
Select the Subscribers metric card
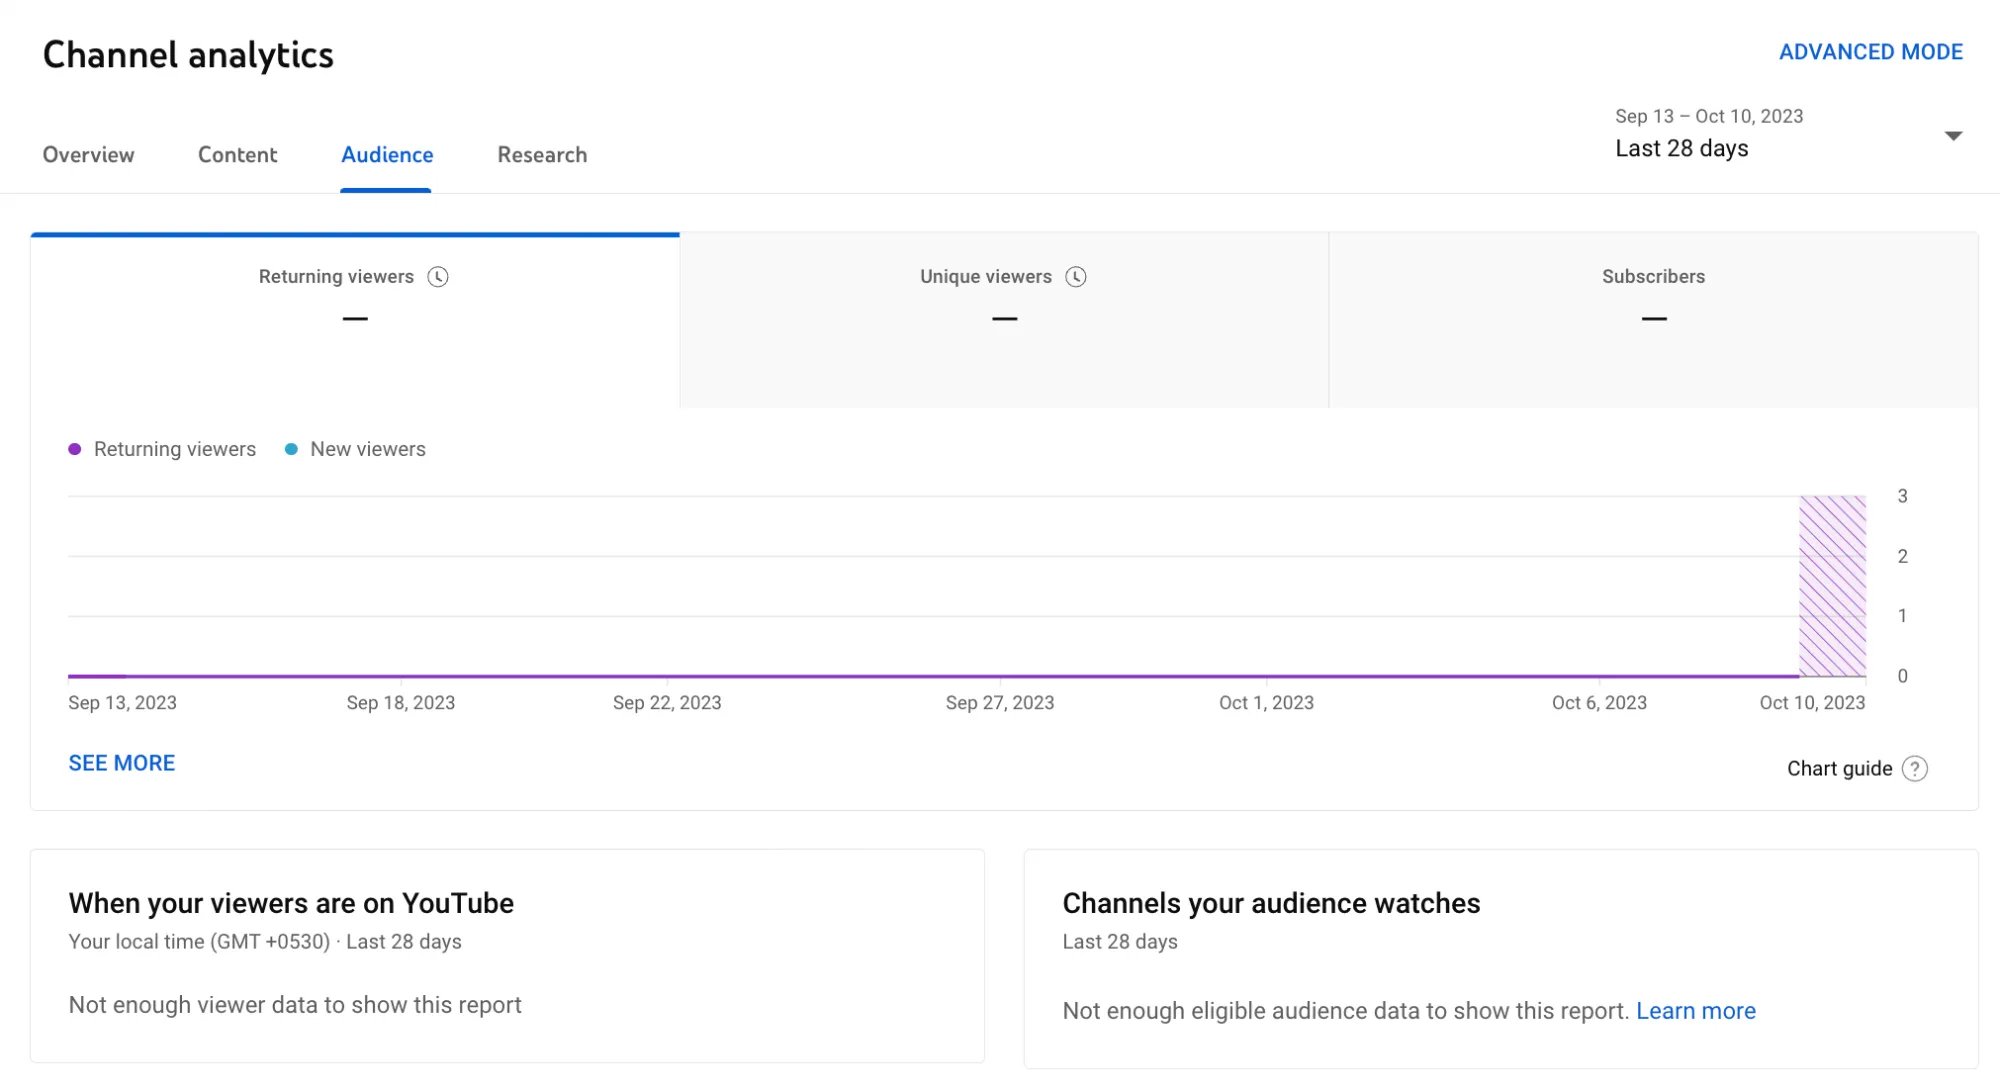click(1653, 320)
